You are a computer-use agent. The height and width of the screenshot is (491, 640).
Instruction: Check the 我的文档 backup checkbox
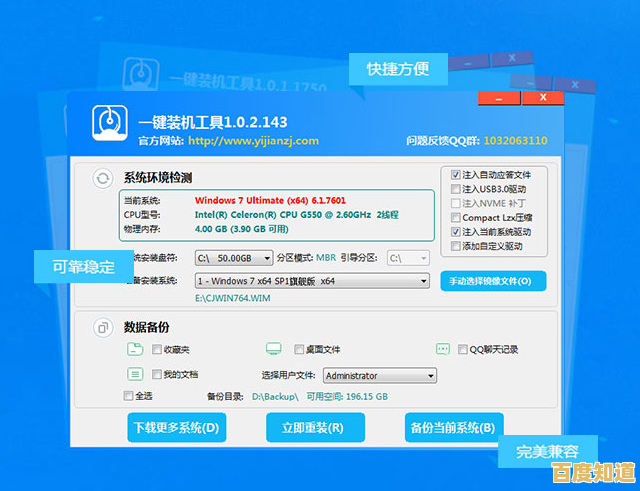[x=157, y=374]
